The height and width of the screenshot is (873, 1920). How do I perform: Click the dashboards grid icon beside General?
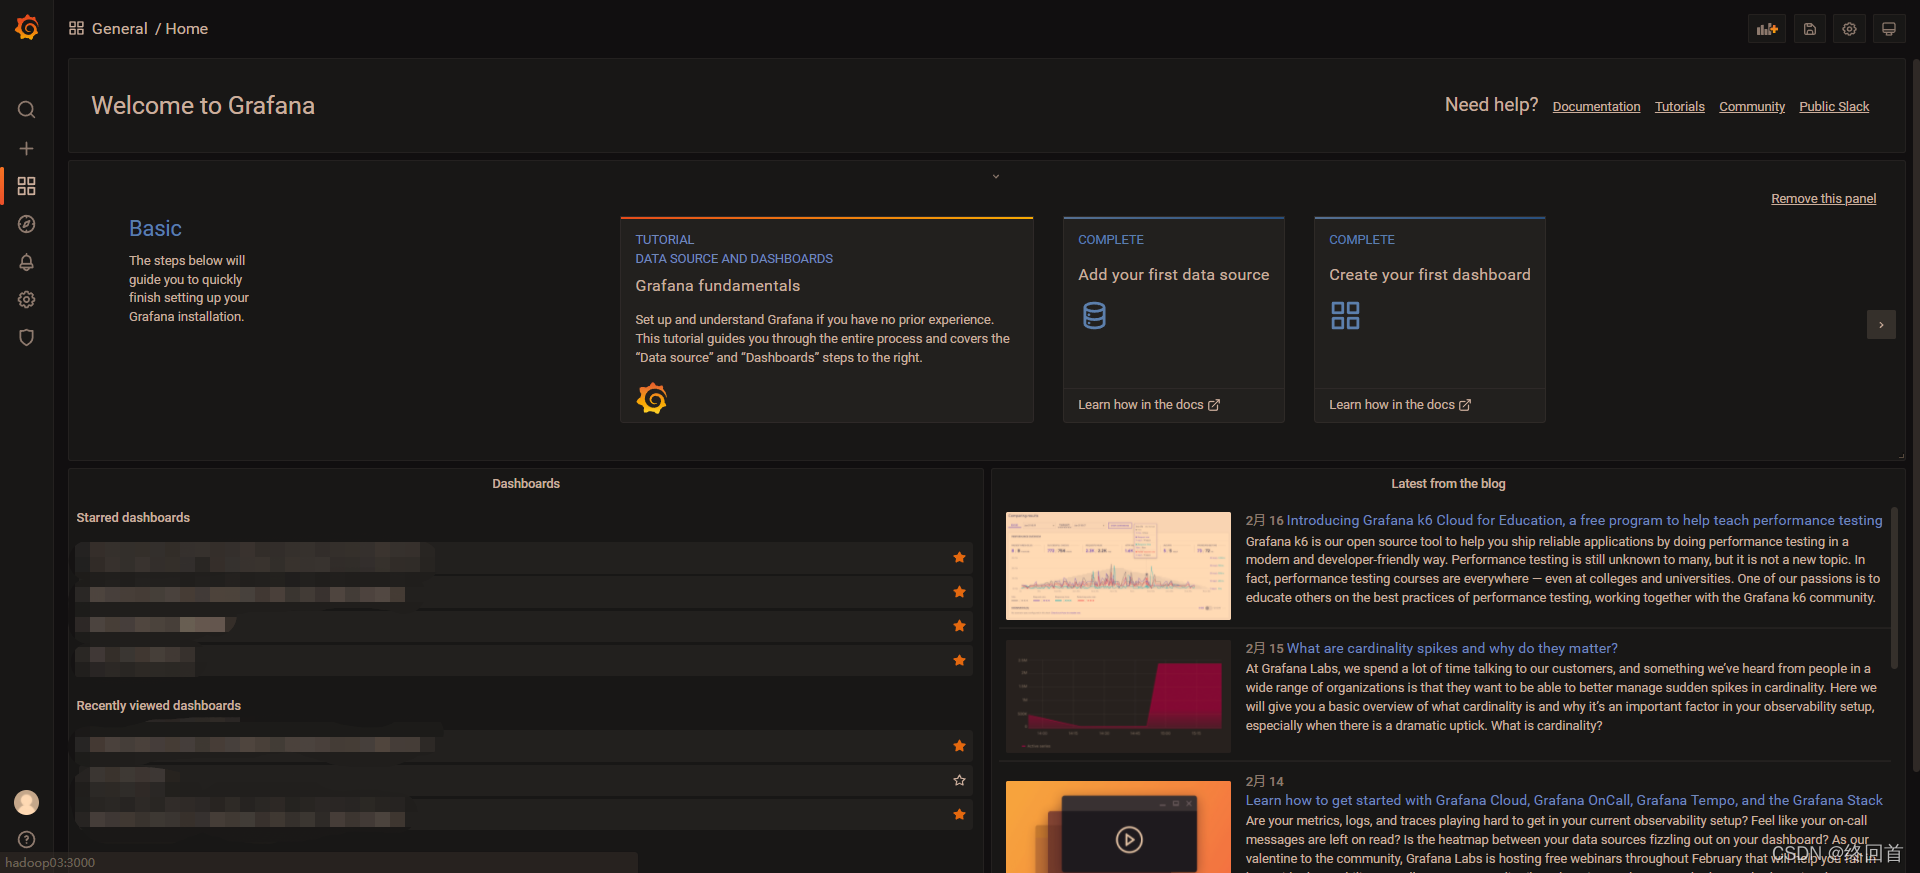76,28
